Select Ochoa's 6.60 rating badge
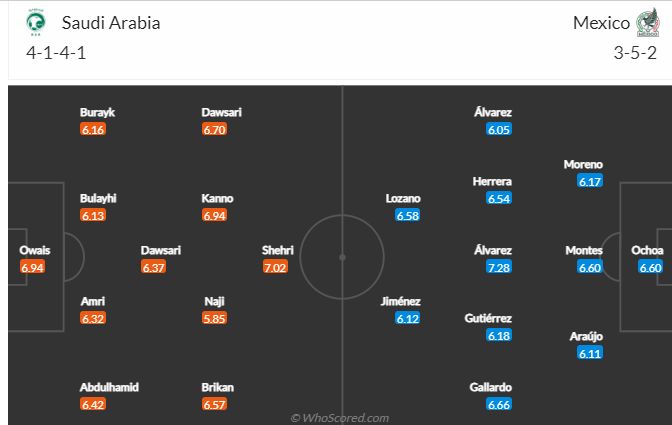672x425 pixels. point(650,267)
